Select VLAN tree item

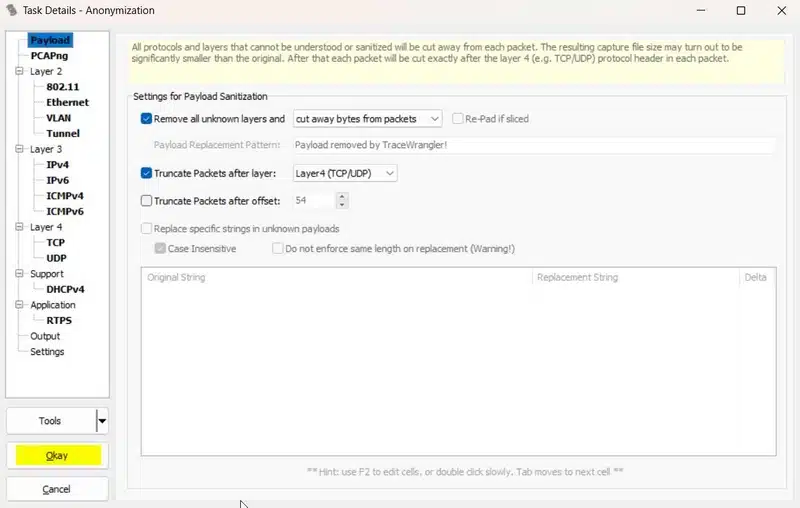59,118
